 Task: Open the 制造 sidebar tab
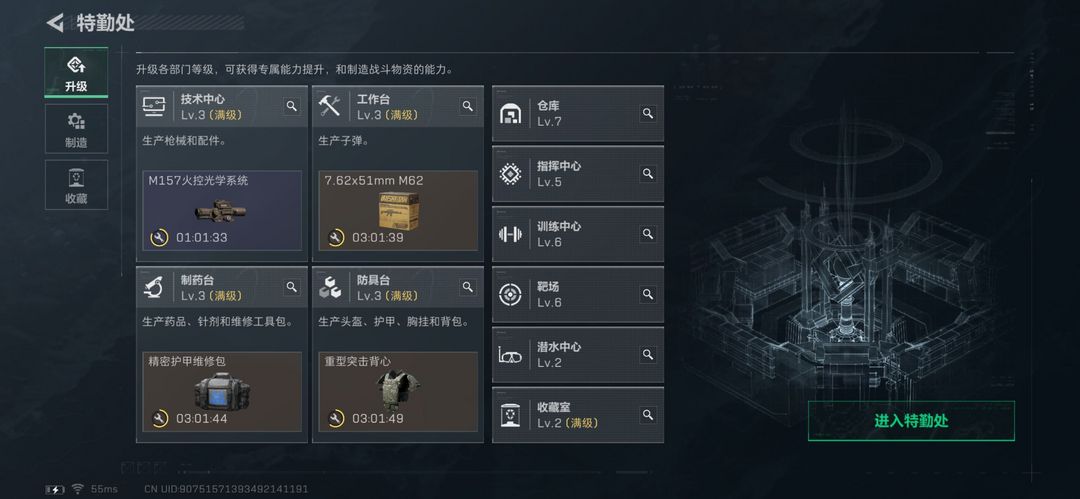coord(76,129)
